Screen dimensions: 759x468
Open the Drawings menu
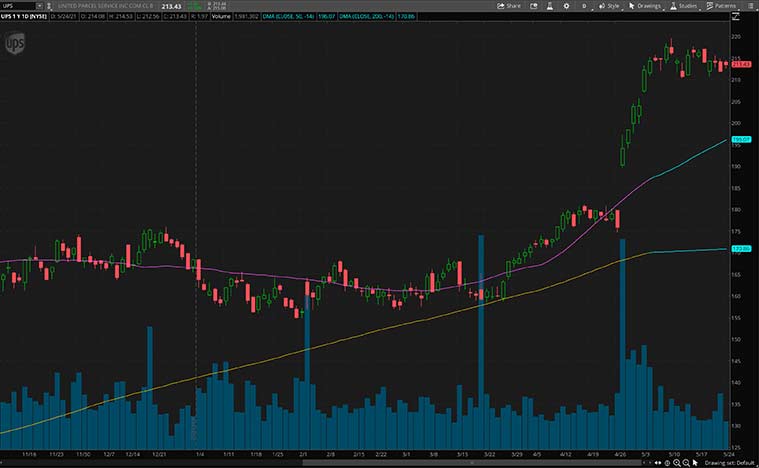pyautogui.click(x=645, y=5)
